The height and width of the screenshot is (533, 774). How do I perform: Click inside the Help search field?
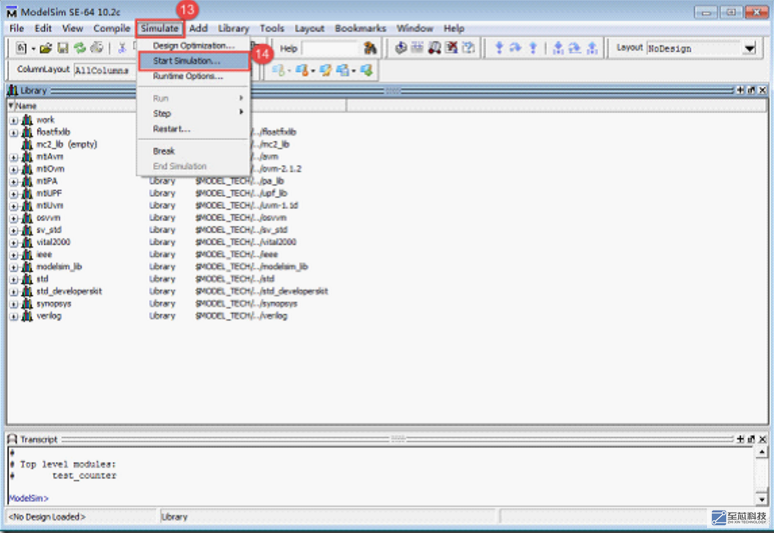[331, 48]
